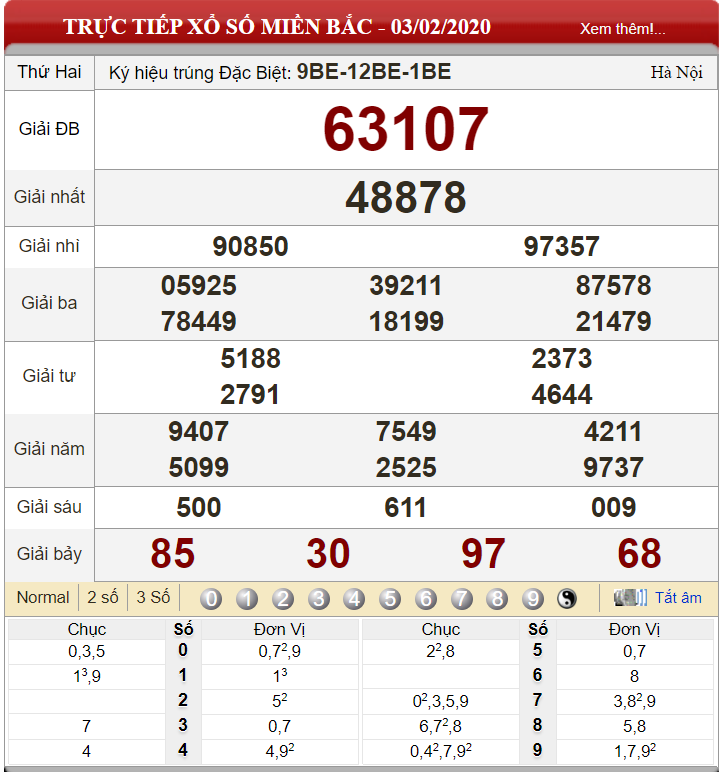This screenshot has height=772, width=723.
Task: Open the Xem thêm link
Action: (x=623, y=29)
